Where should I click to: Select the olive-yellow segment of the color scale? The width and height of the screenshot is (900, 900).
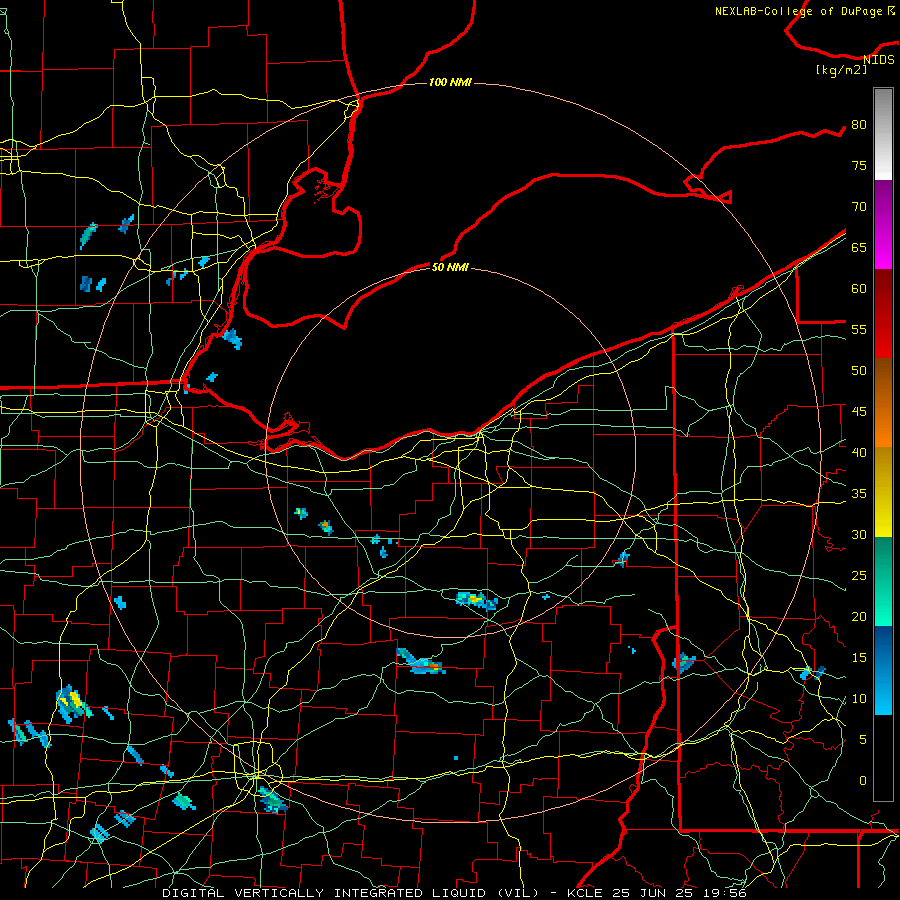click(883, 492)
